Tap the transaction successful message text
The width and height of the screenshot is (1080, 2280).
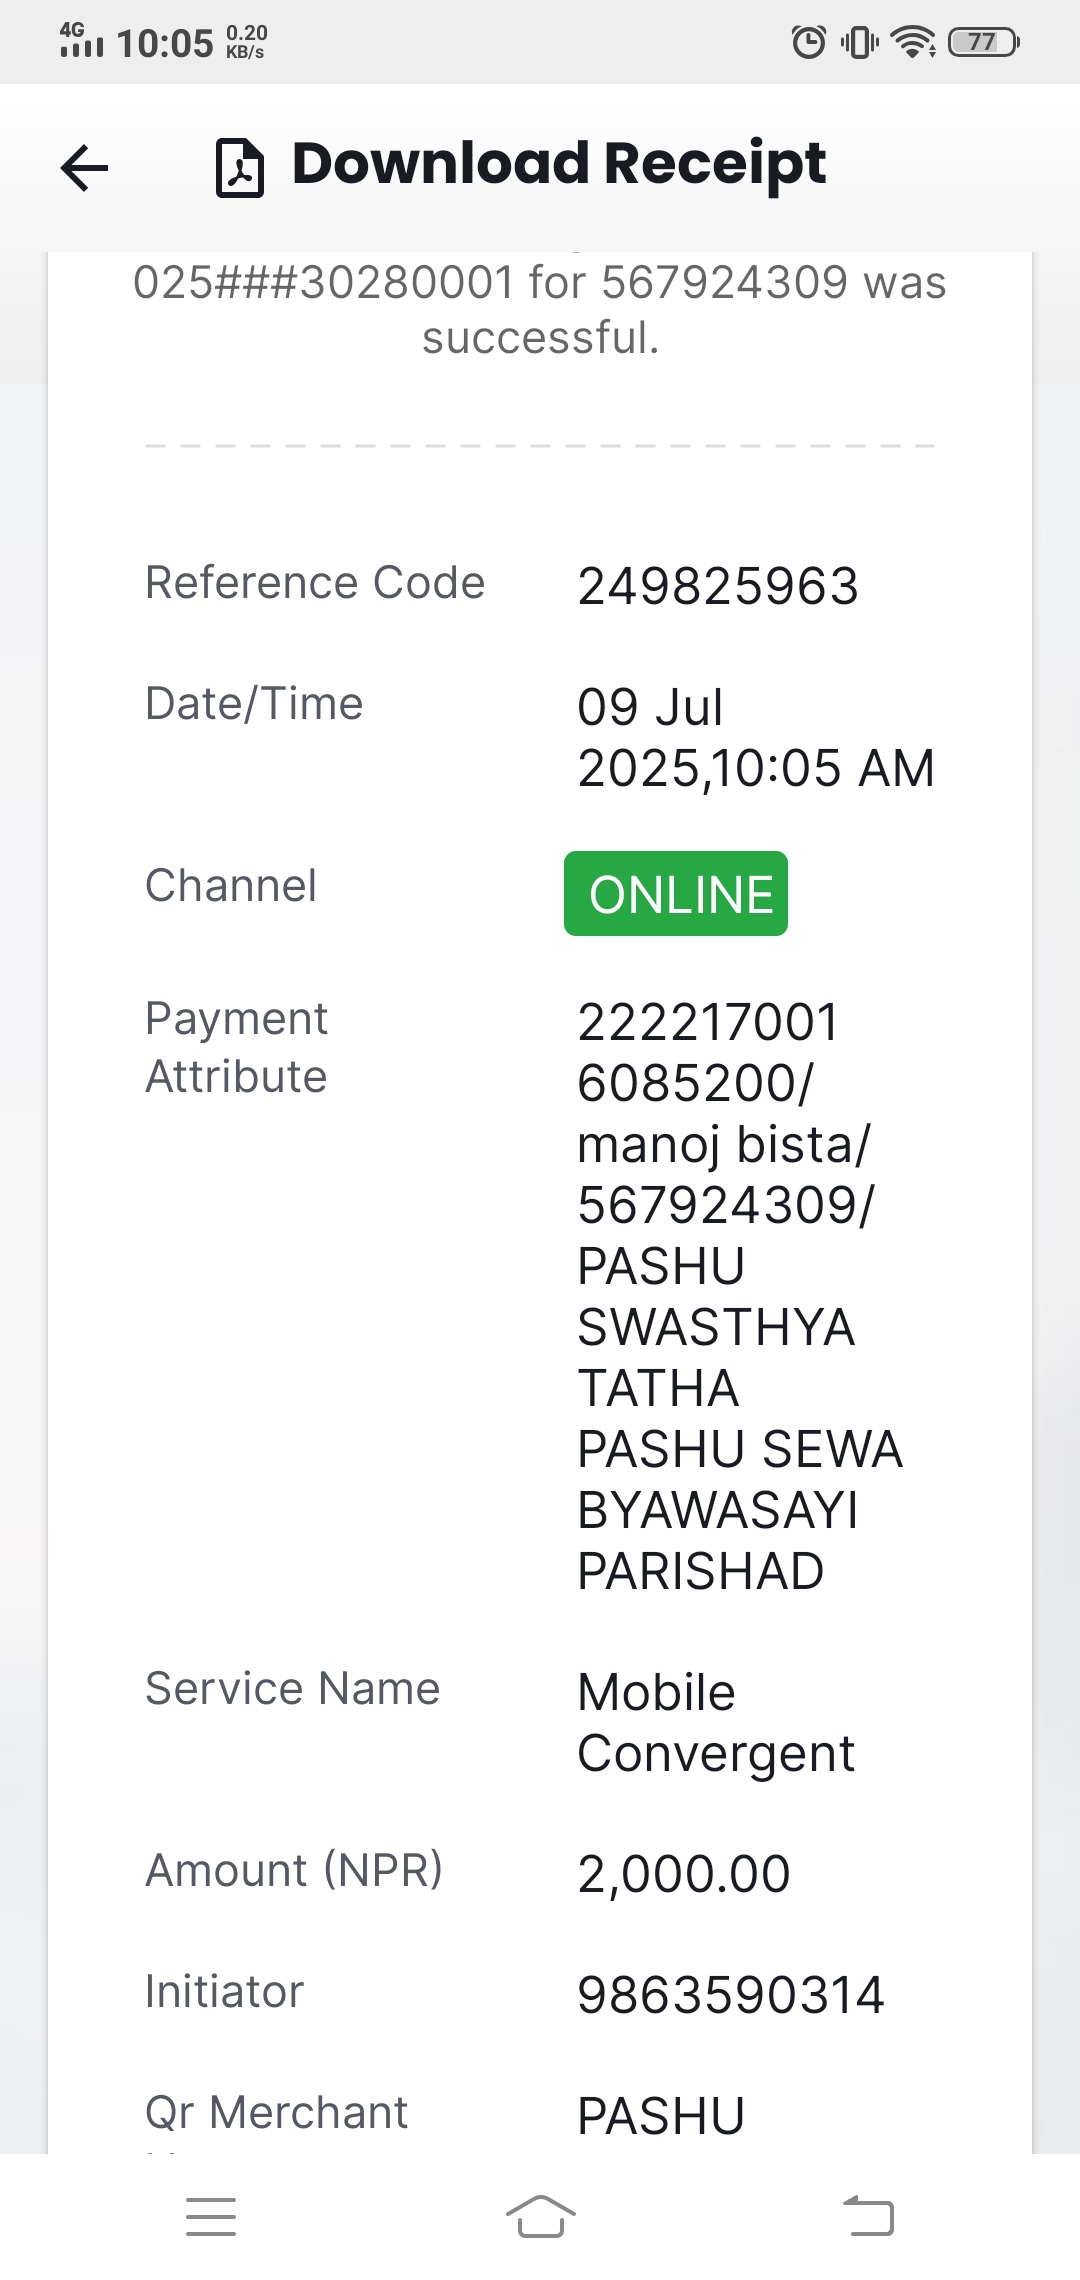540,310
